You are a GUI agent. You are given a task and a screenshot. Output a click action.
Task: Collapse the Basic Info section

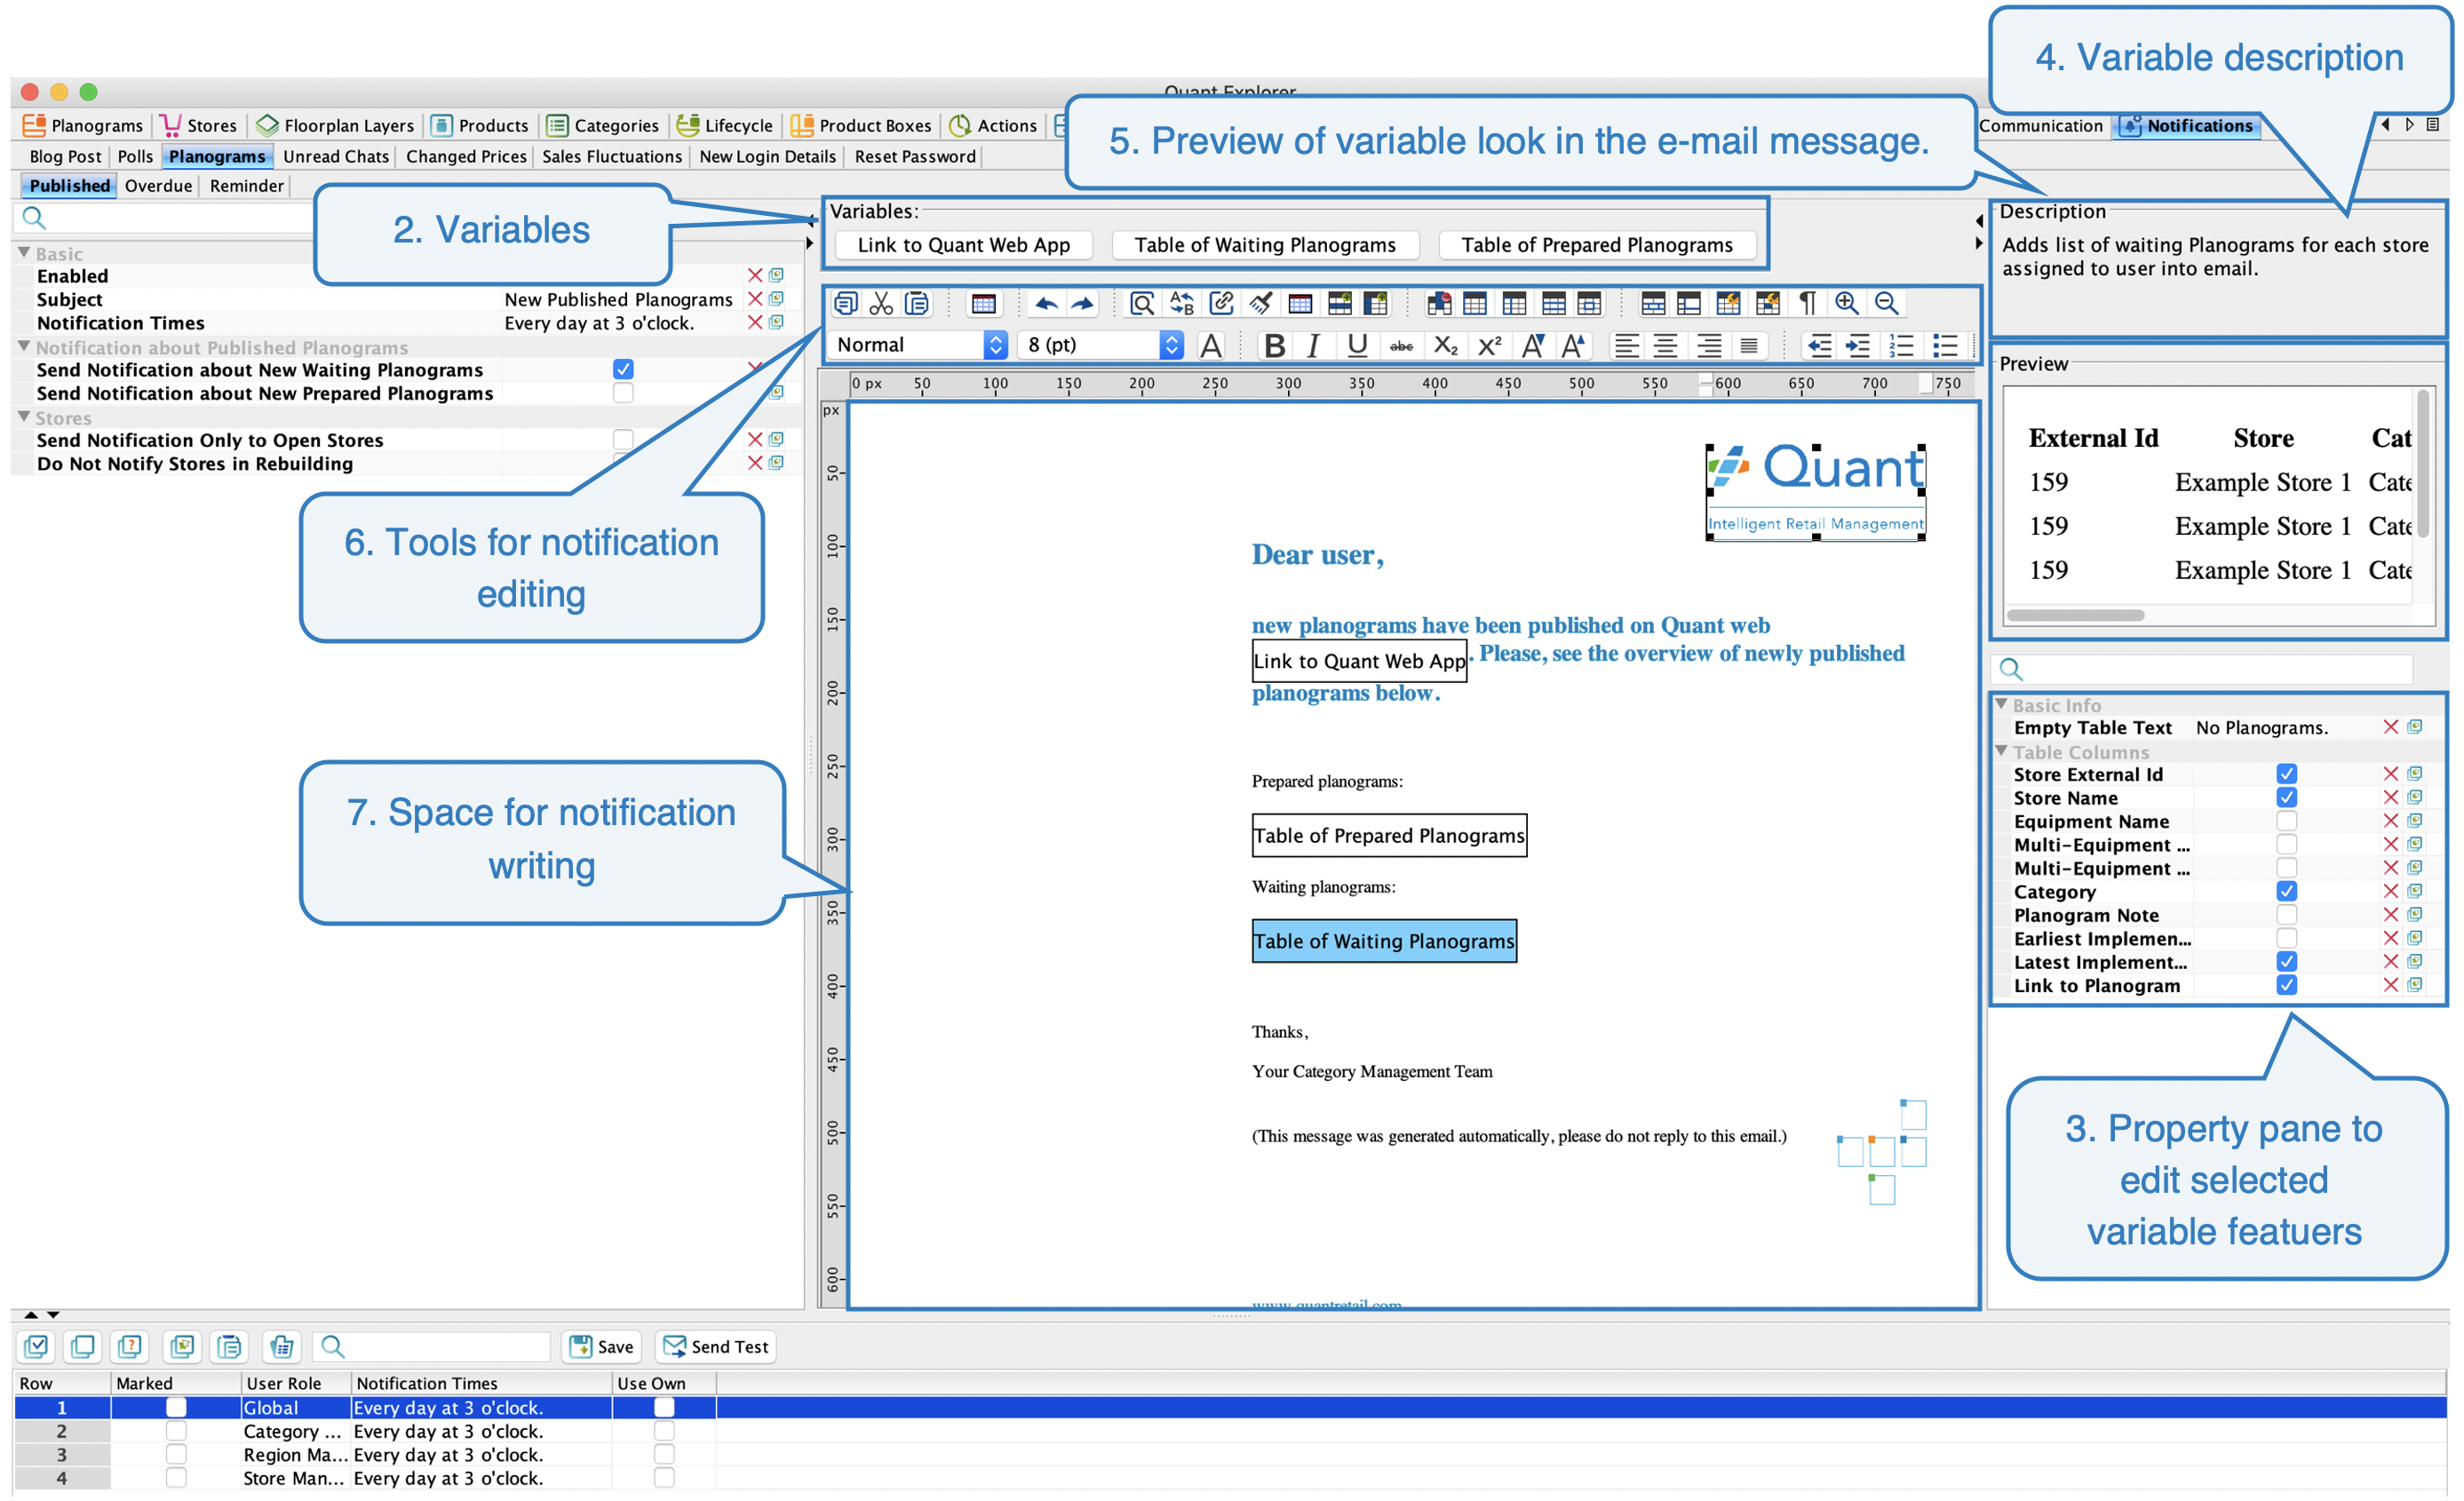click(x=2001, y=704)
